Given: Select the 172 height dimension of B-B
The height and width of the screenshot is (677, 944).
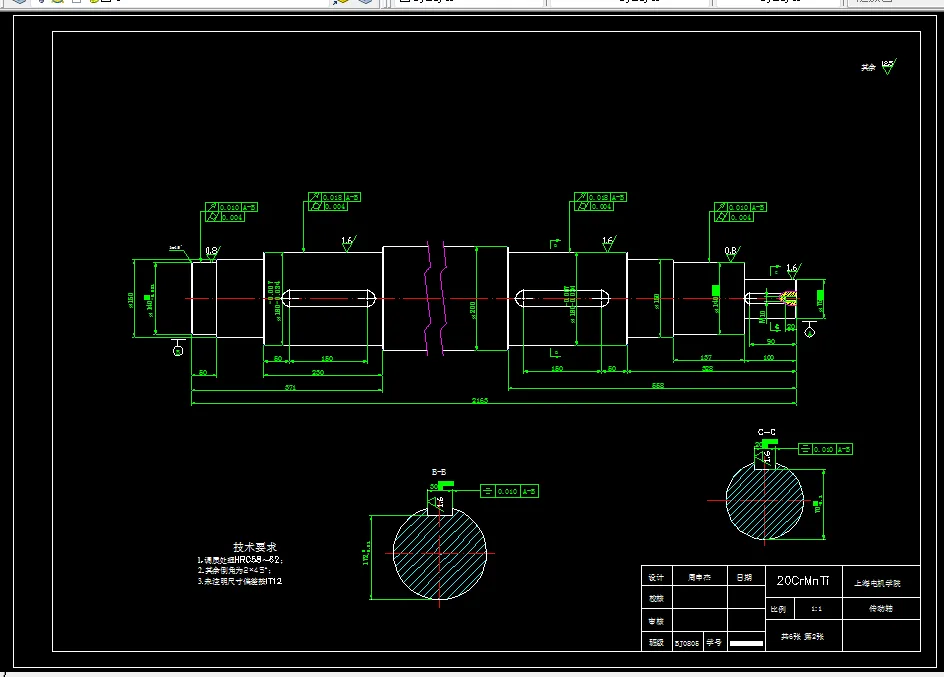Looking at the screenshot, I should click(x=365, y=555).
